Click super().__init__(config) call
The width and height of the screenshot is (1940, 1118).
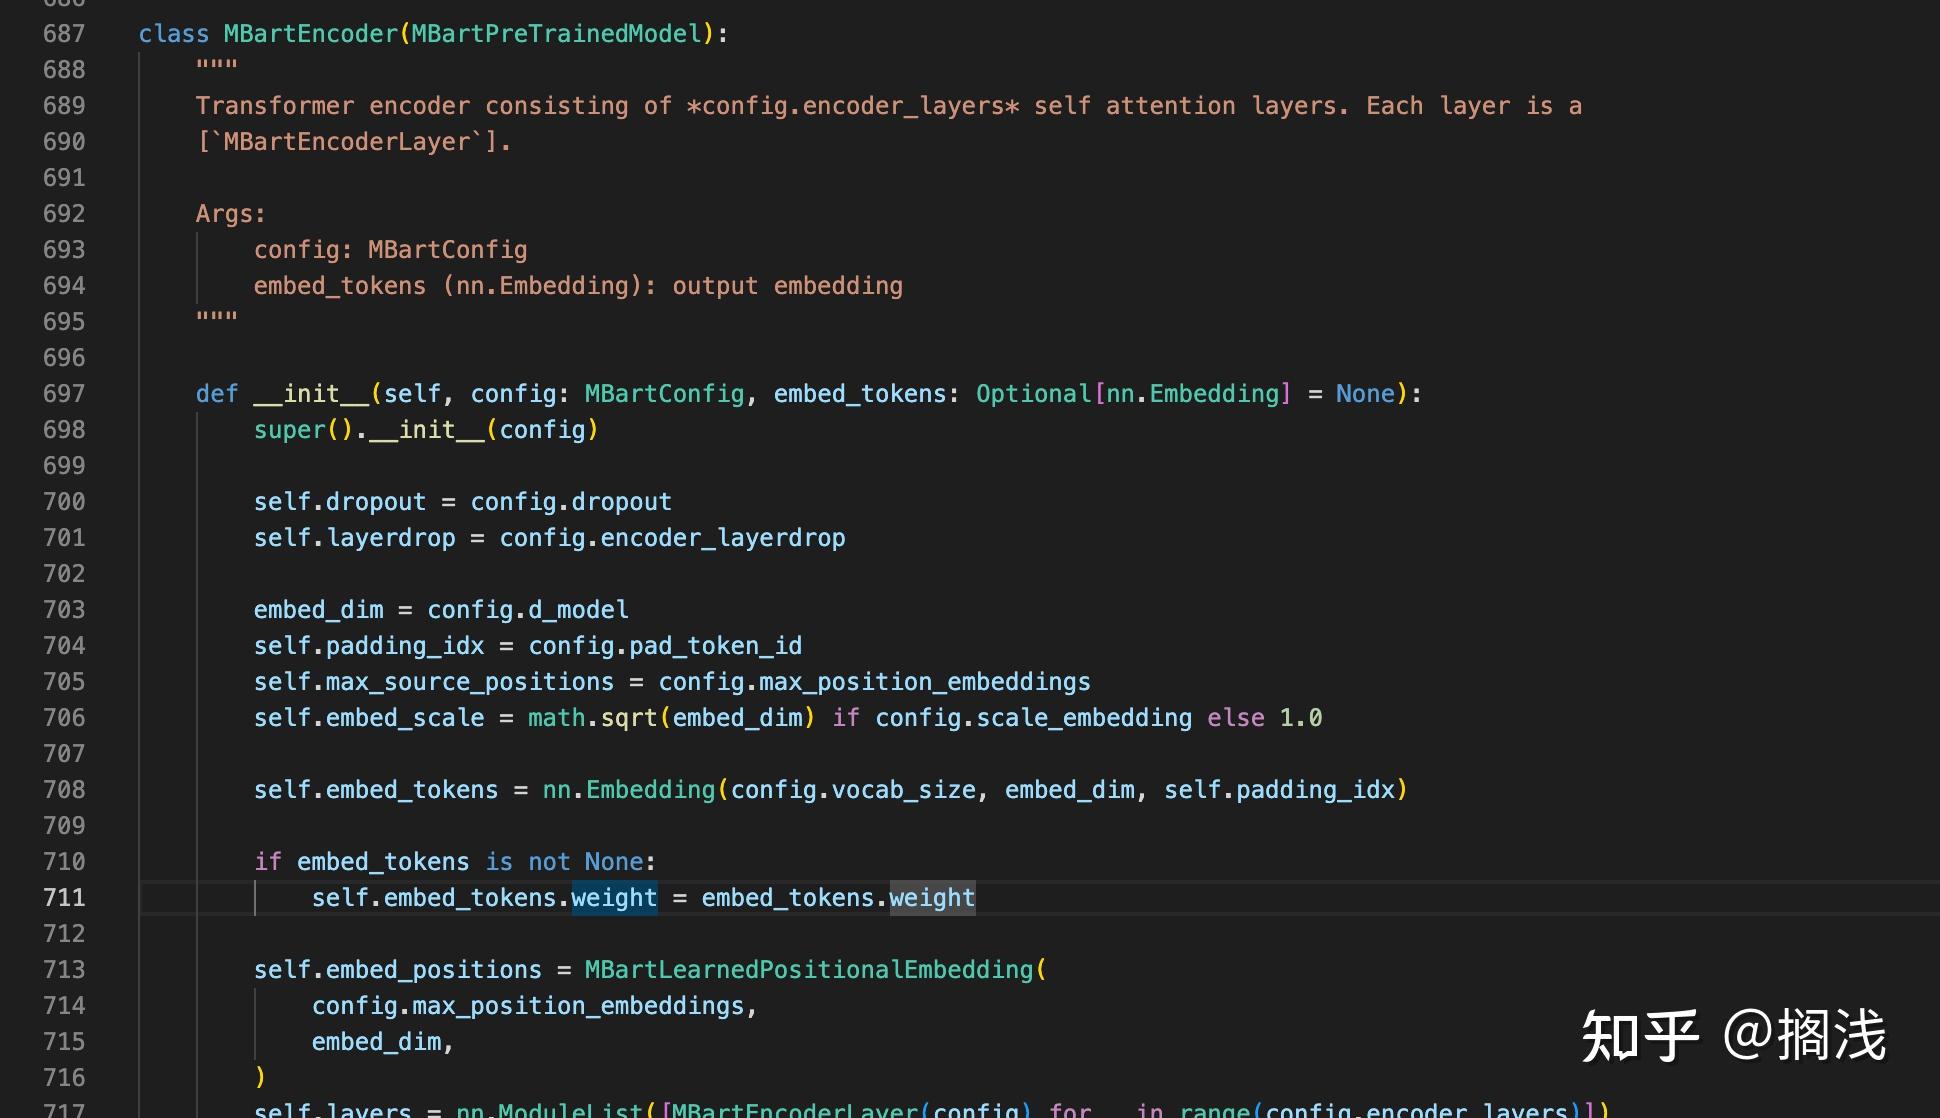tap(426, 429)
